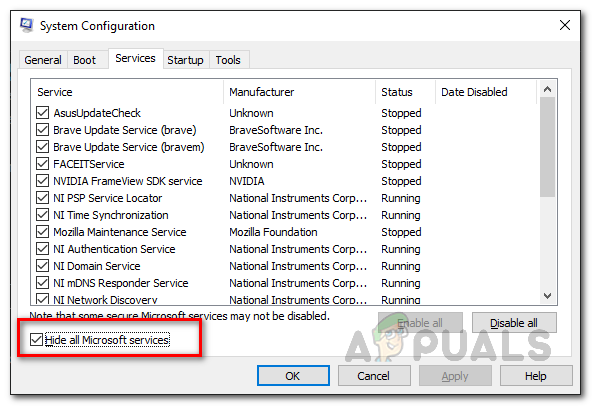Image resolution: width=592 pixels, height=406 pixels.
Task: Go to the Startup tab
Action: tap(185, 60)
